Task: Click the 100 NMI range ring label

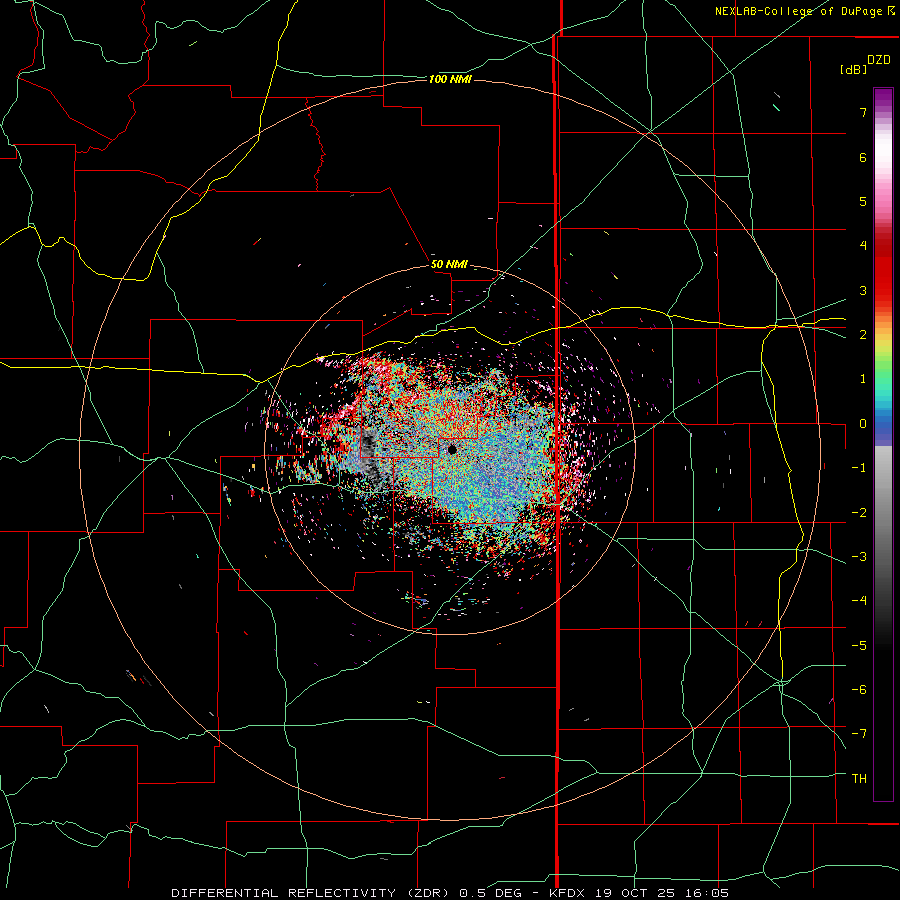Action: click(x=450, y=79)
